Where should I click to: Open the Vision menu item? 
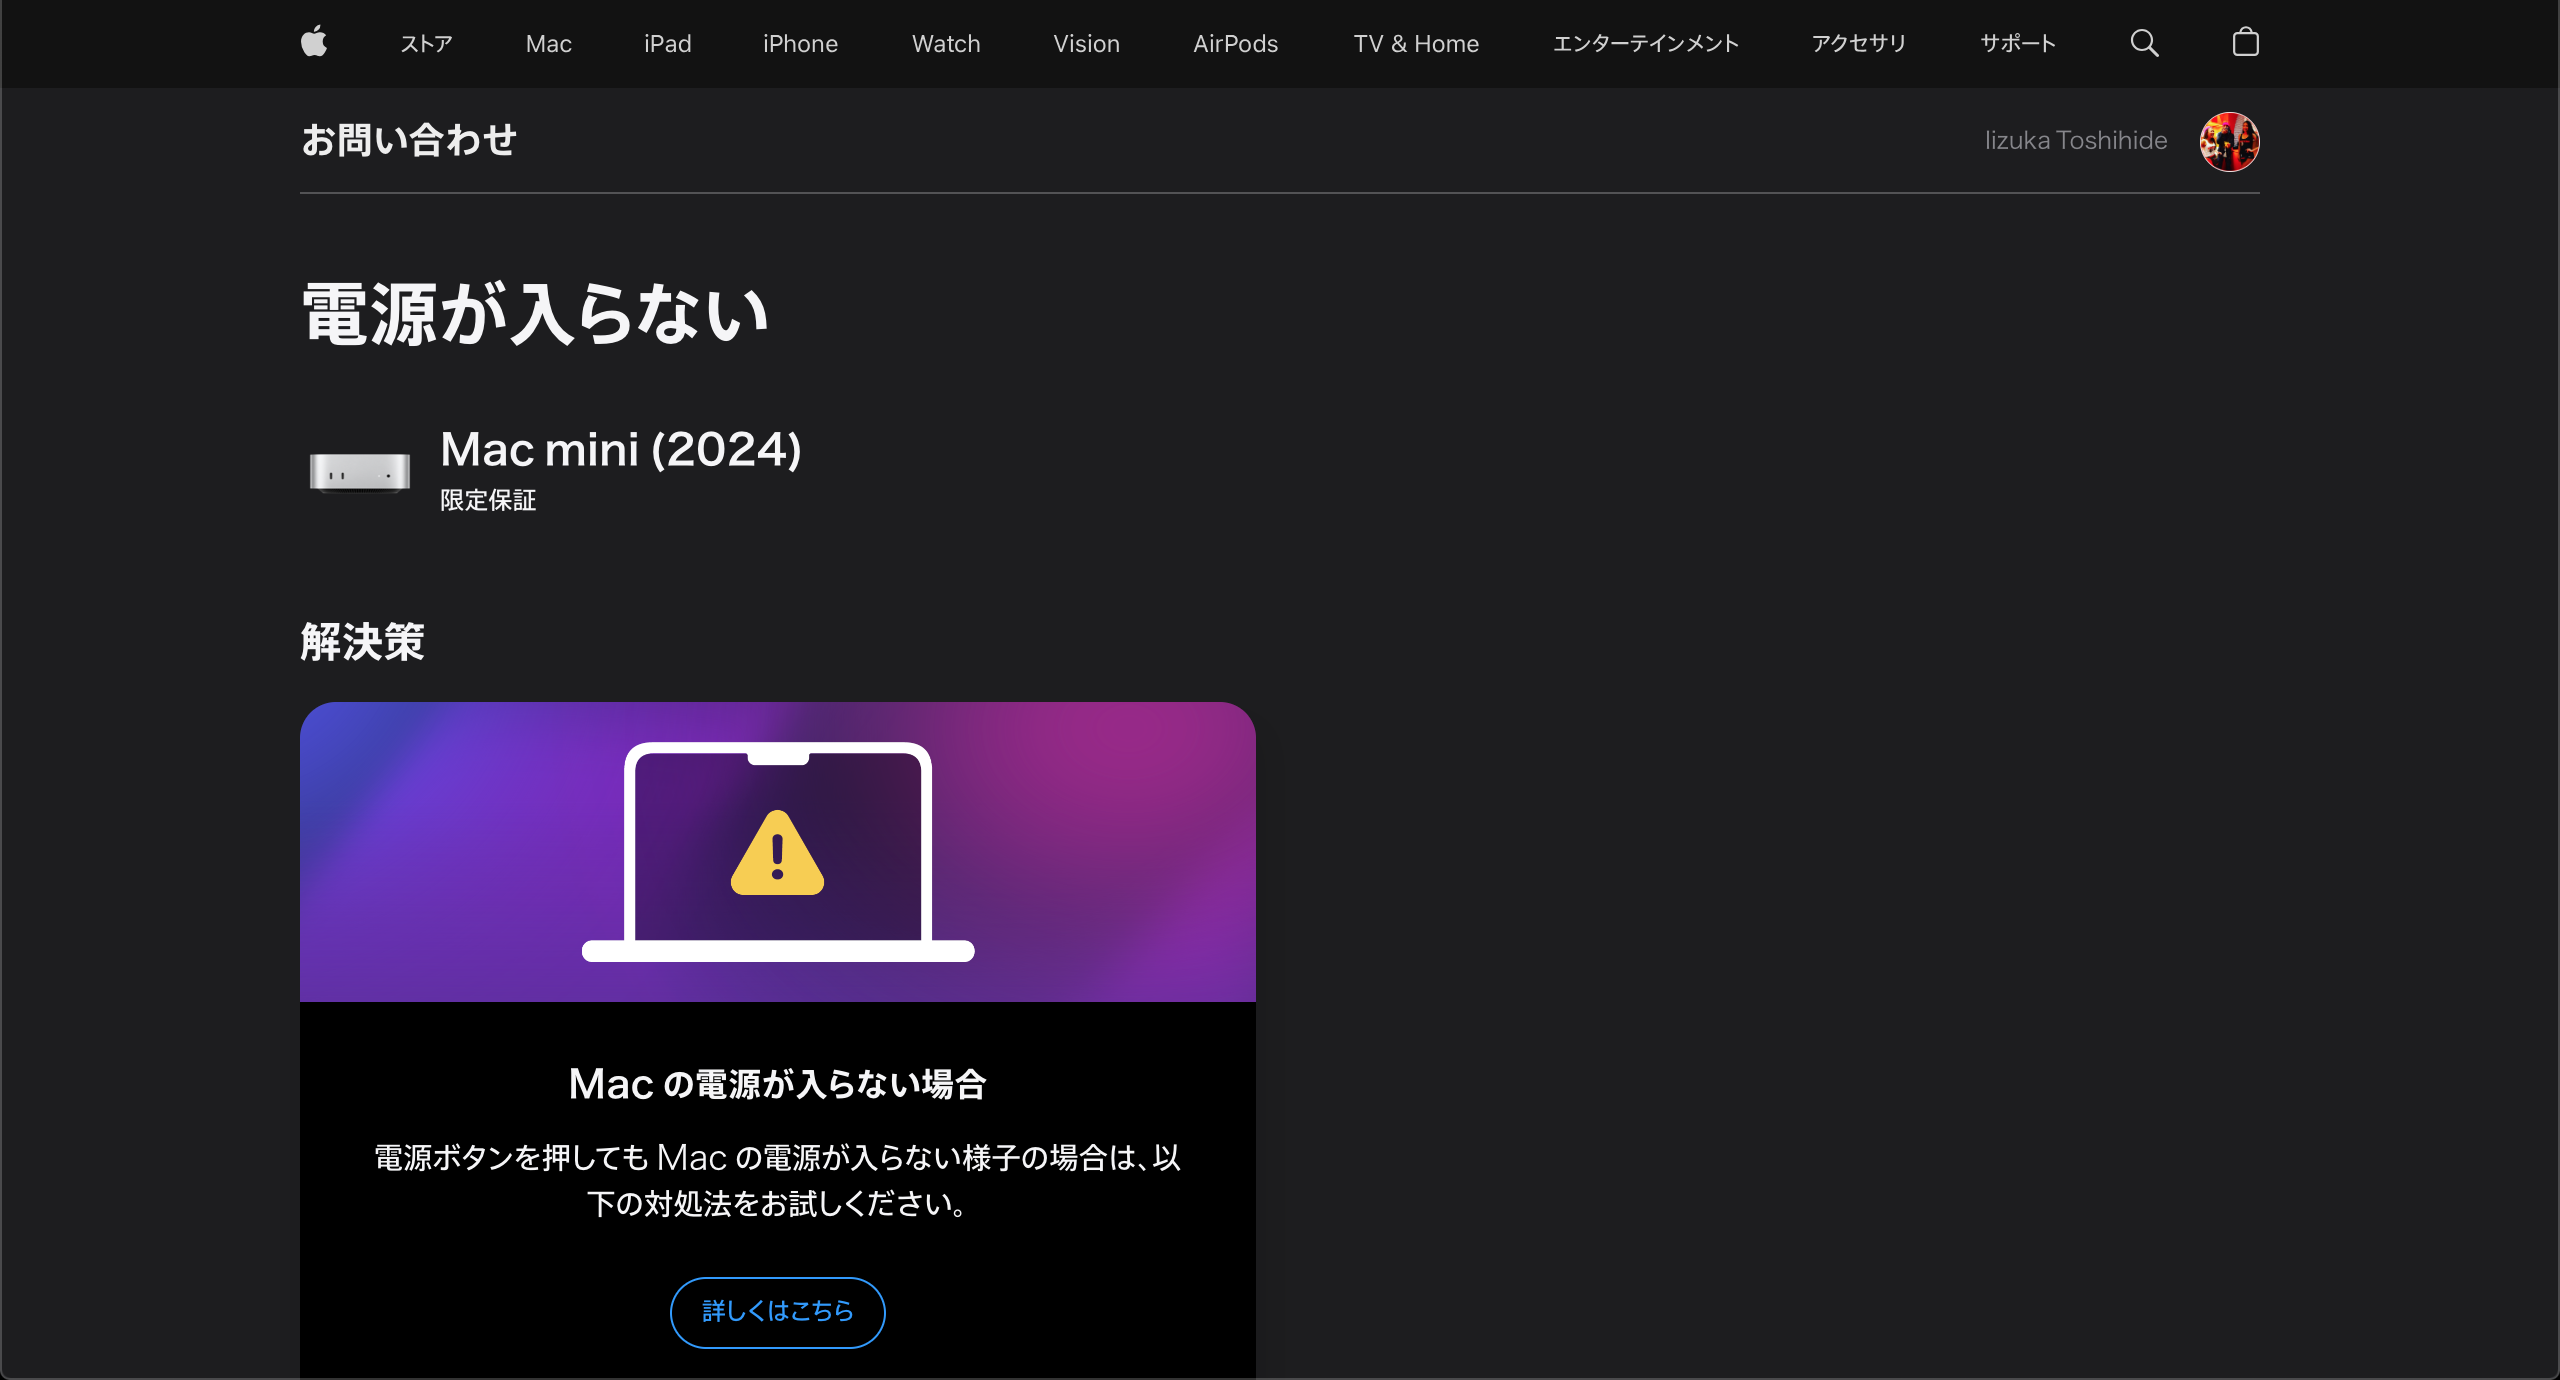[x=1086, y=44]
